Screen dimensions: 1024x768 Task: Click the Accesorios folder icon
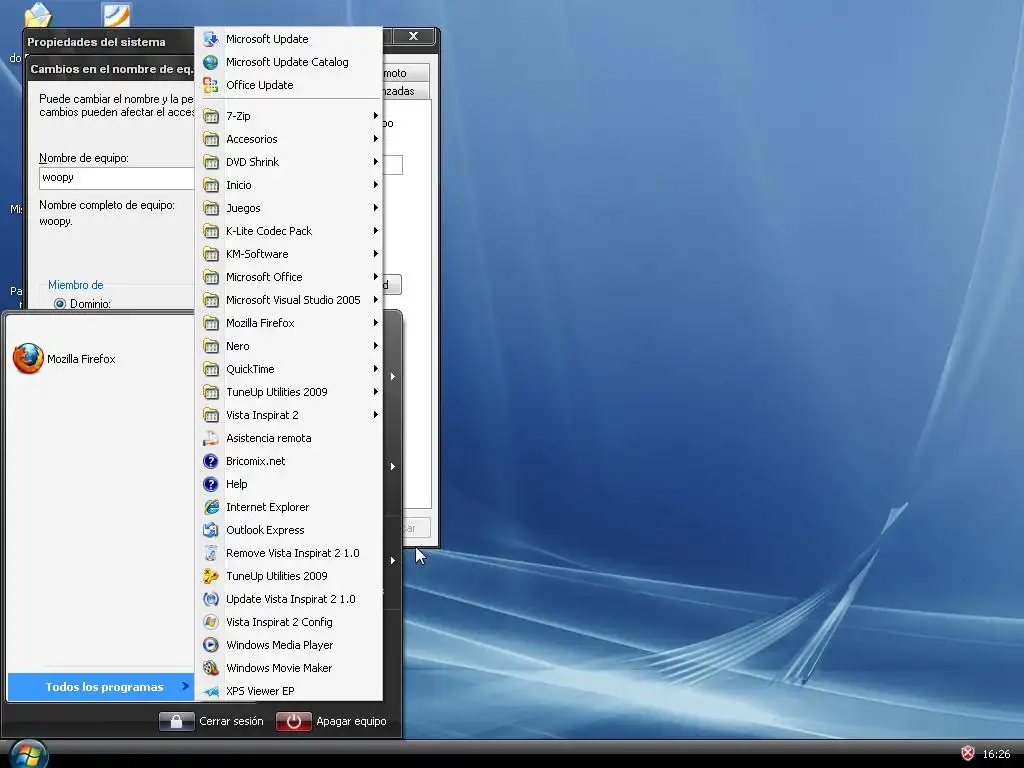pyautogui.click(x=210, y=139)
